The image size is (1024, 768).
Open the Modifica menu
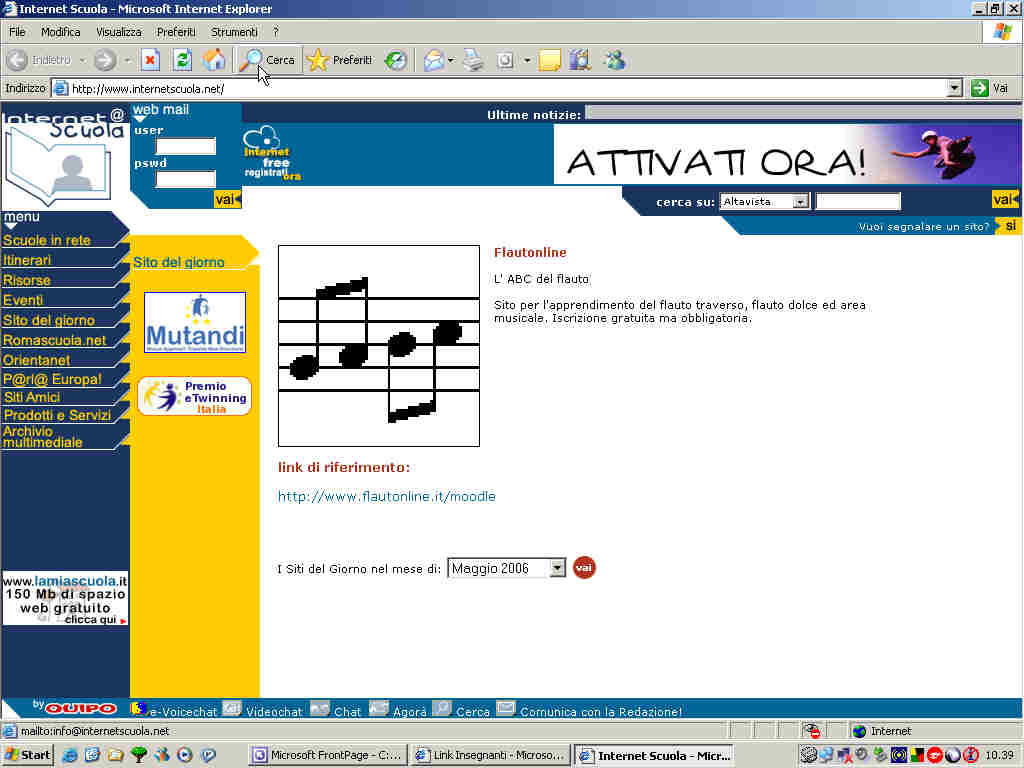tap(61, 31)
